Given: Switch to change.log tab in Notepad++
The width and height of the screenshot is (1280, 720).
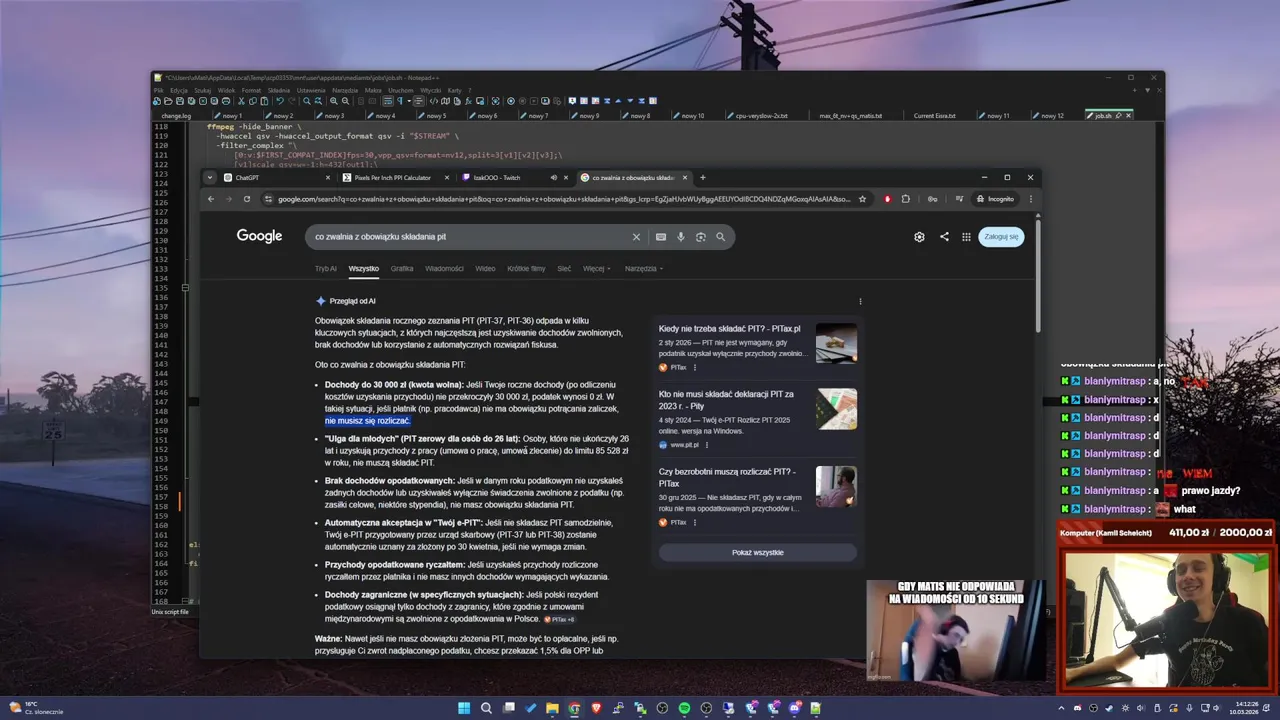Looking at the screenshot, I should tap(176, 116).
